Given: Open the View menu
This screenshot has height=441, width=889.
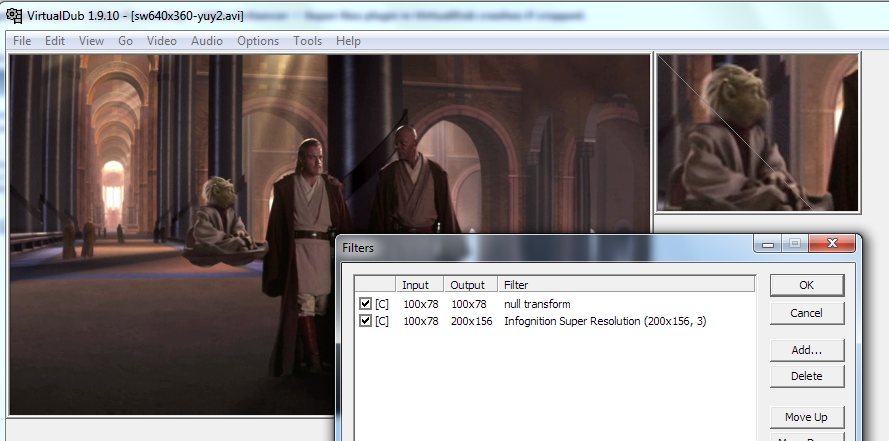Looking at the screenshot, I should (x=91, y=41).
